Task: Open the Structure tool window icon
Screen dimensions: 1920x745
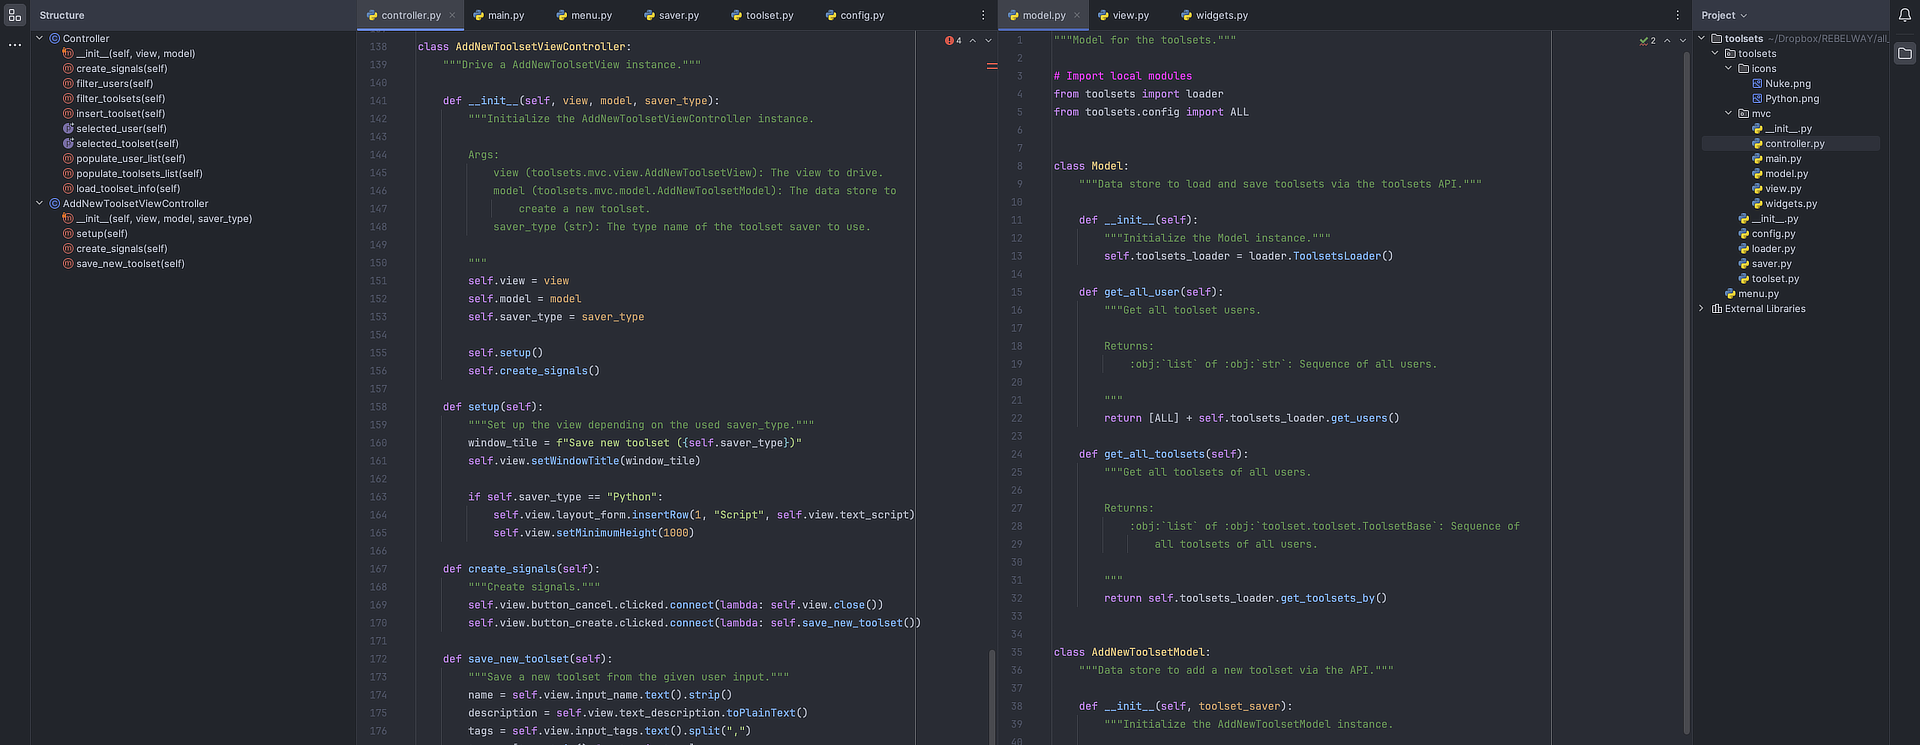Action: click(x=14, y=16)
